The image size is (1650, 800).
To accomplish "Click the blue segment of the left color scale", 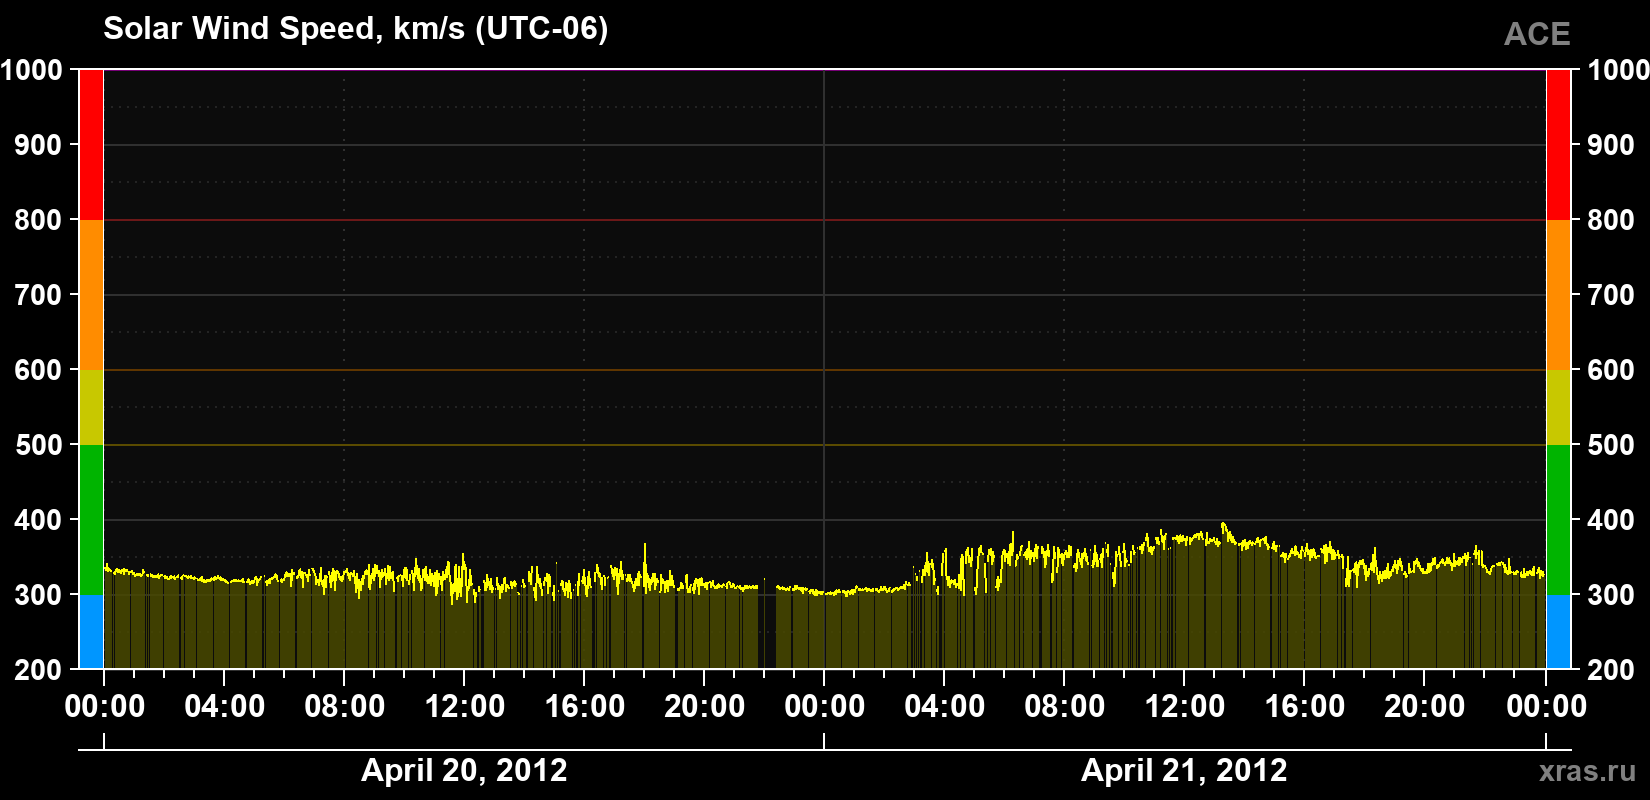I will 91,632.
